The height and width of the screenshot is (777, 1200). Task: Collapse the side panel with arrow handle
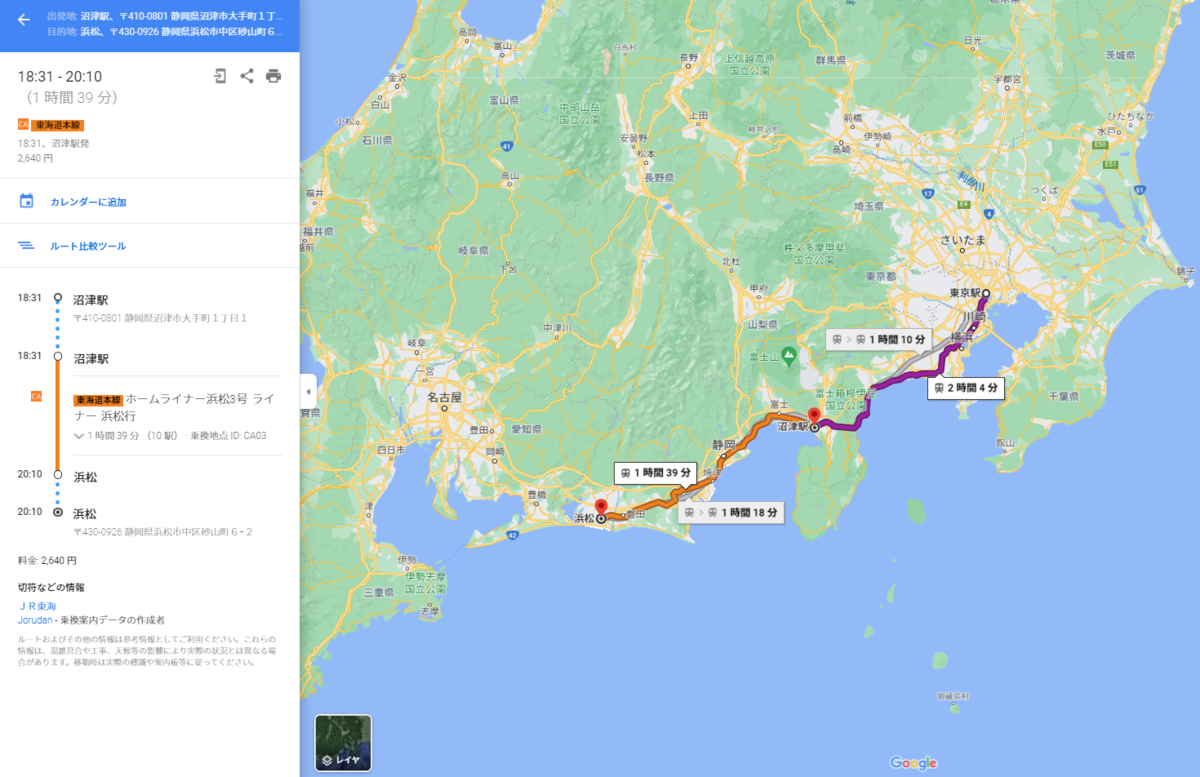point(308,389)
